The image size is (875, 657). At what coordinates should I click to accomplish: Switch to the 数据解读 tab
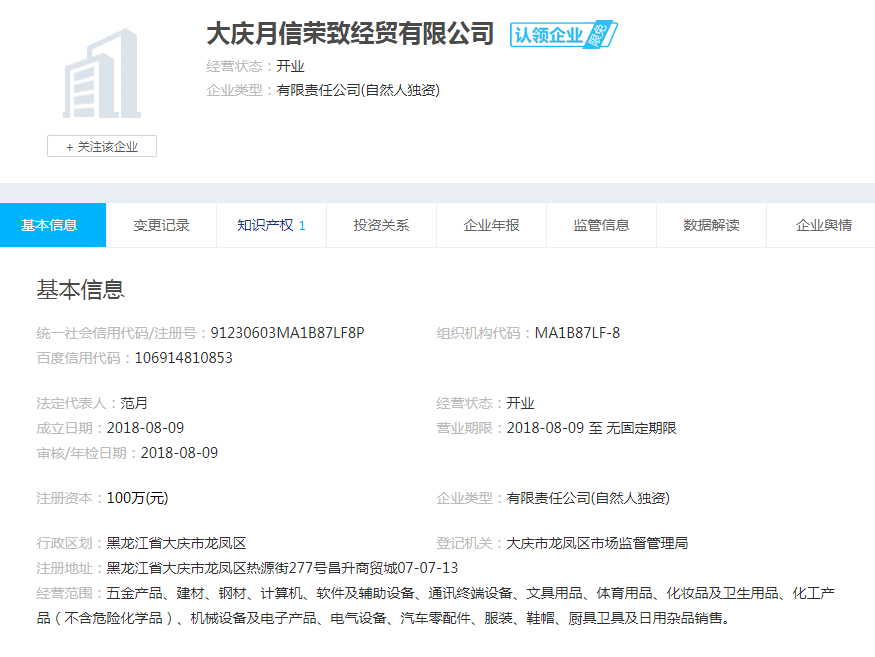(711, 225)
